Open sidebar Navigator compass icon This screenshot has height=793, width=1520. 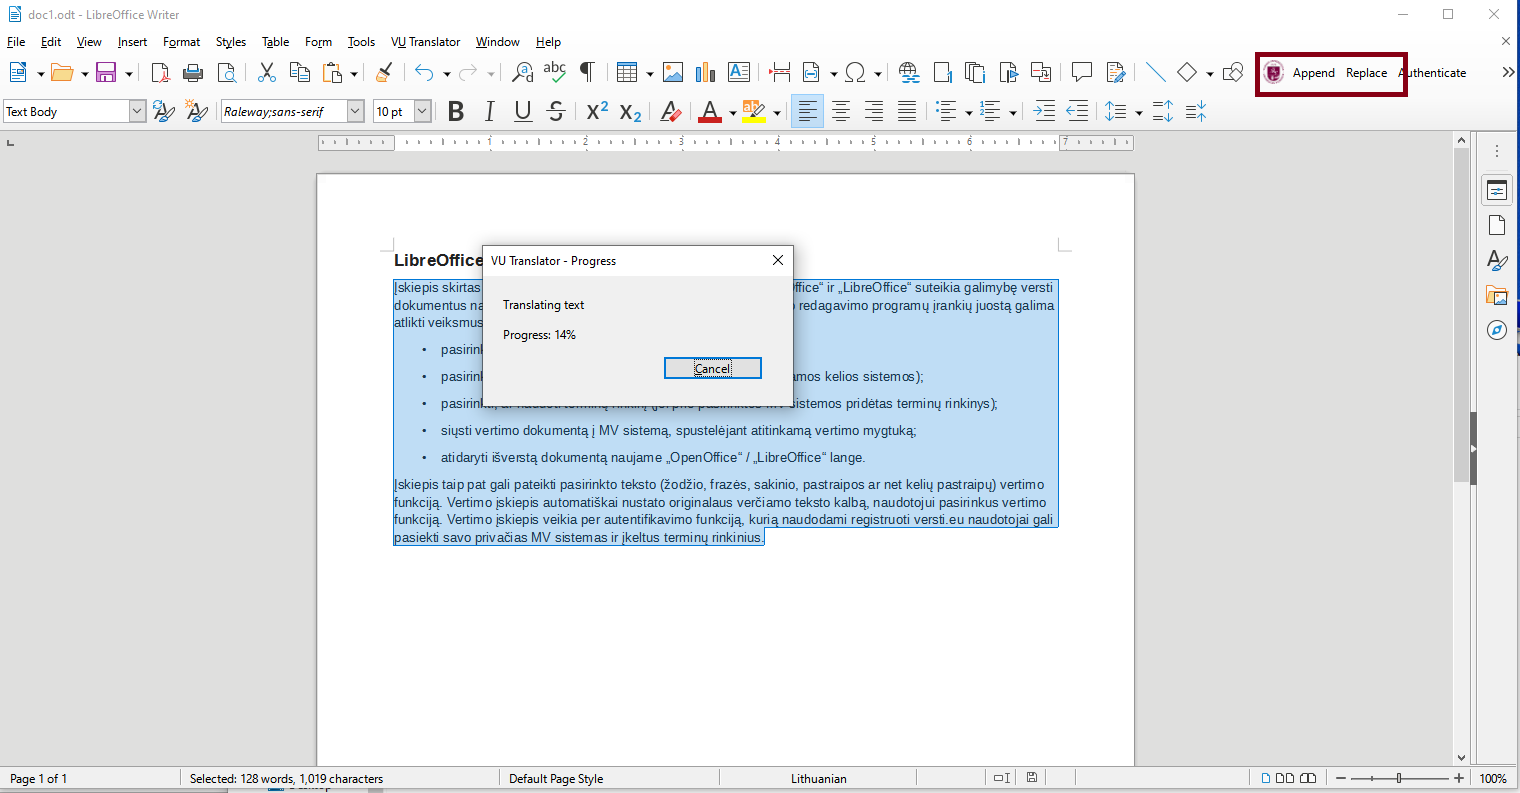(x=1497, y=330)
